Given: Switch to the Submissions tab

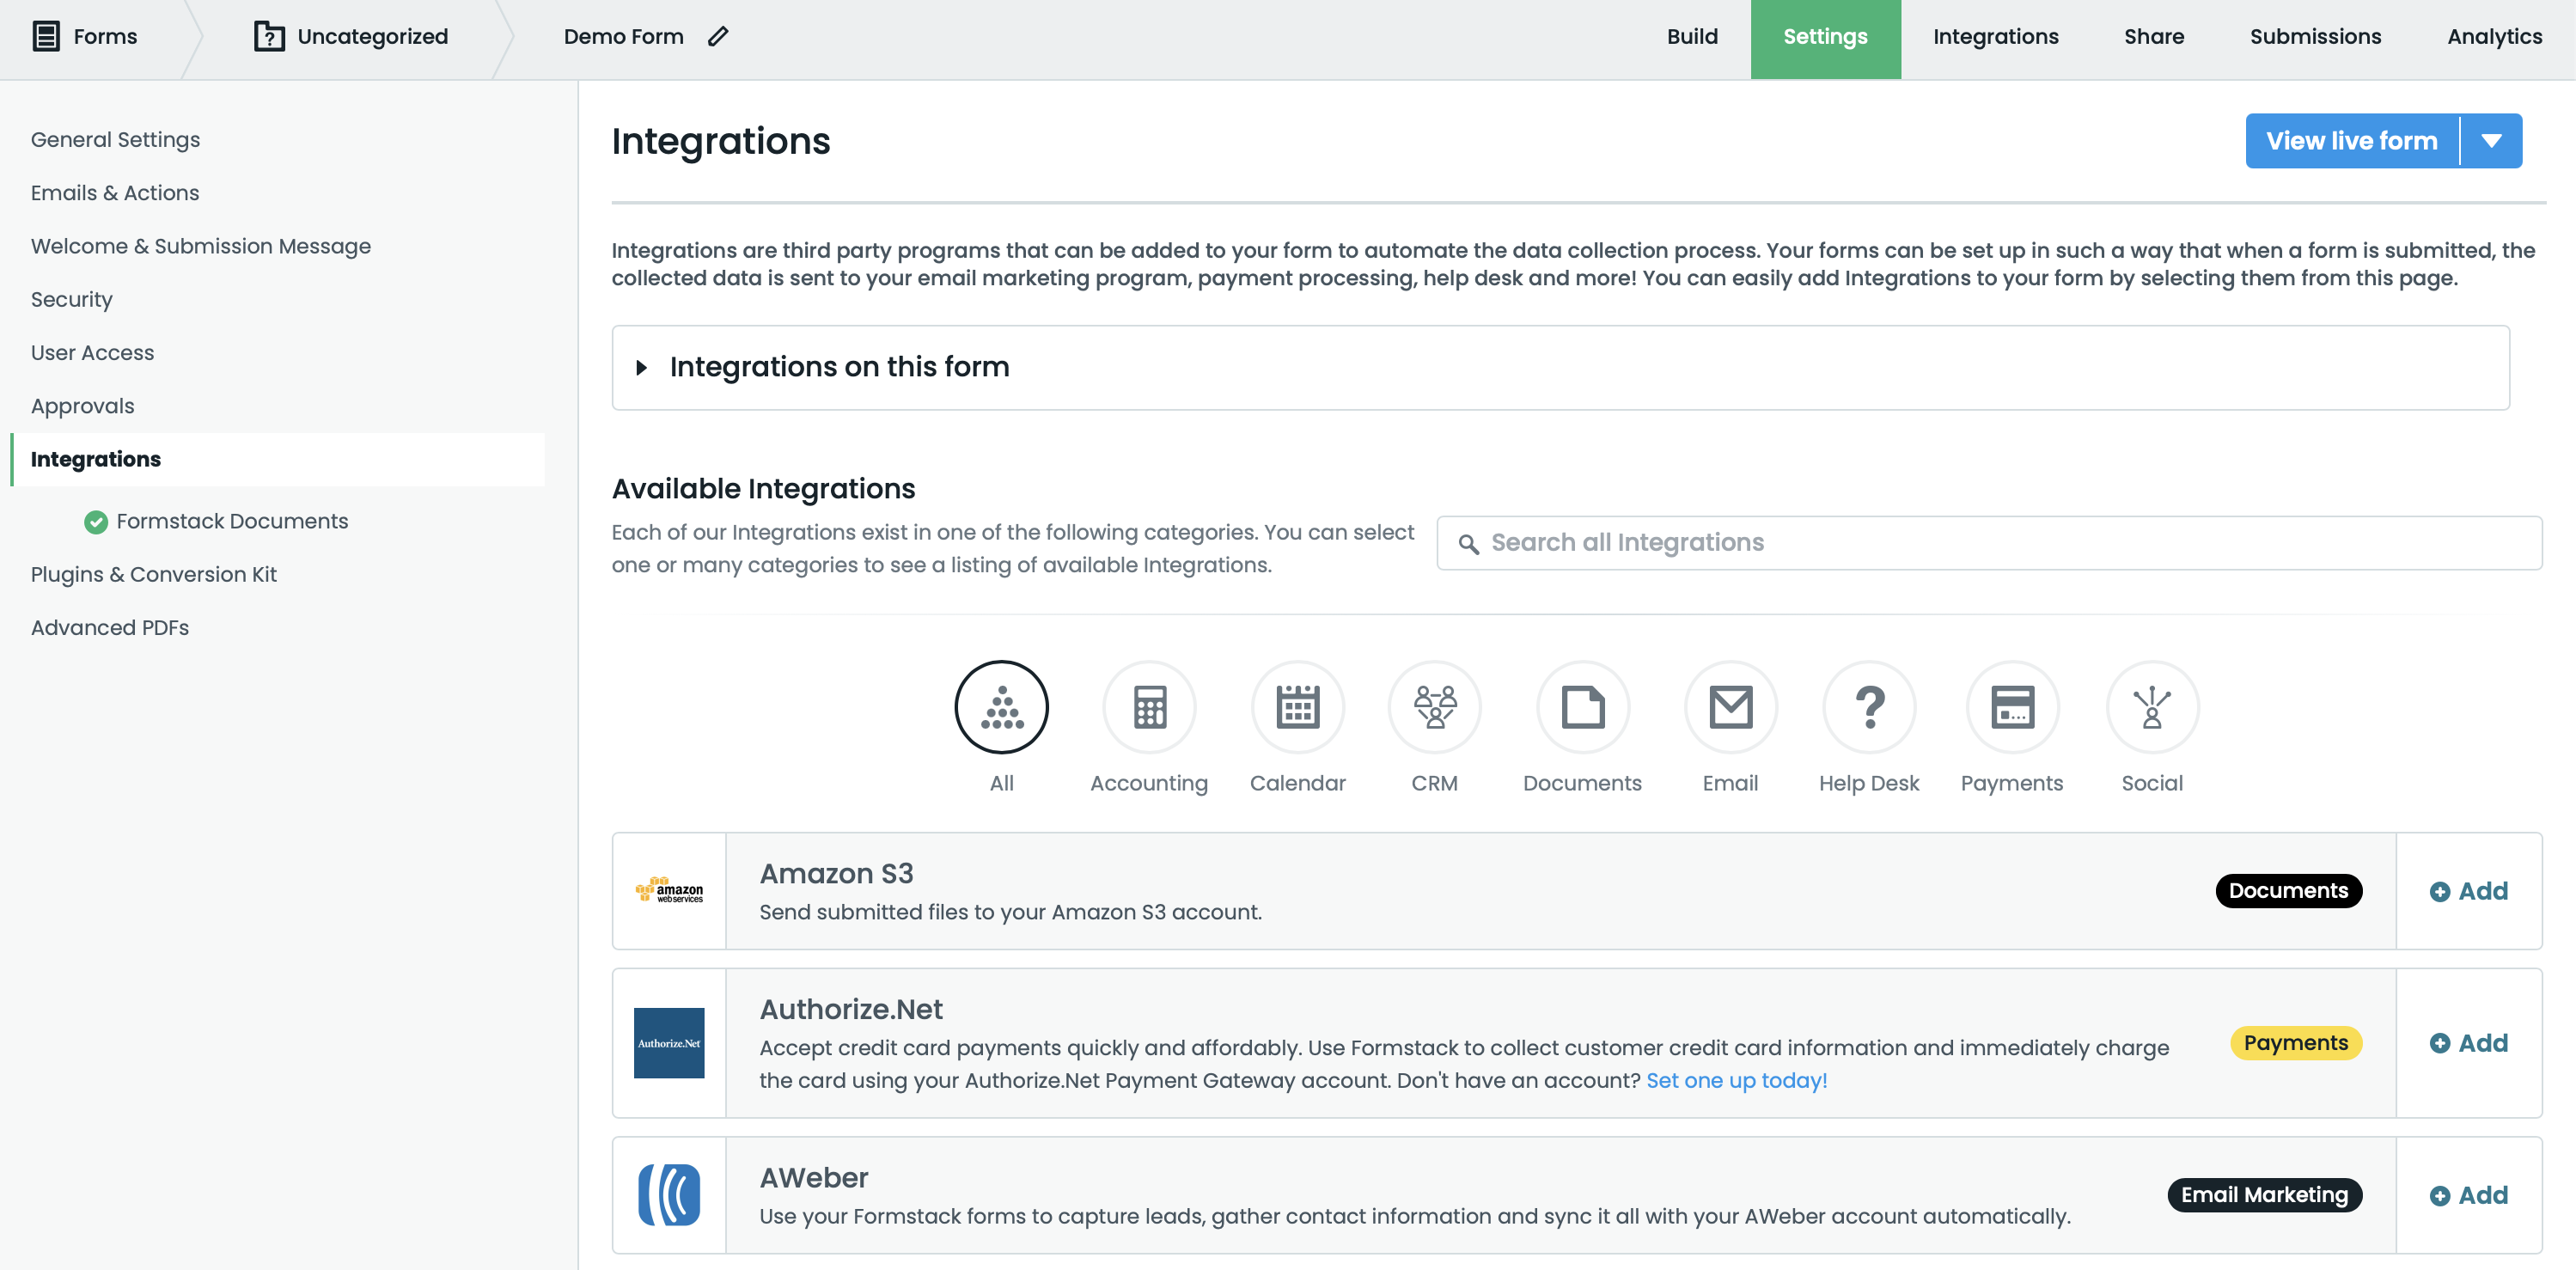Looking at the screenshot, I should tap(2315, 37).
